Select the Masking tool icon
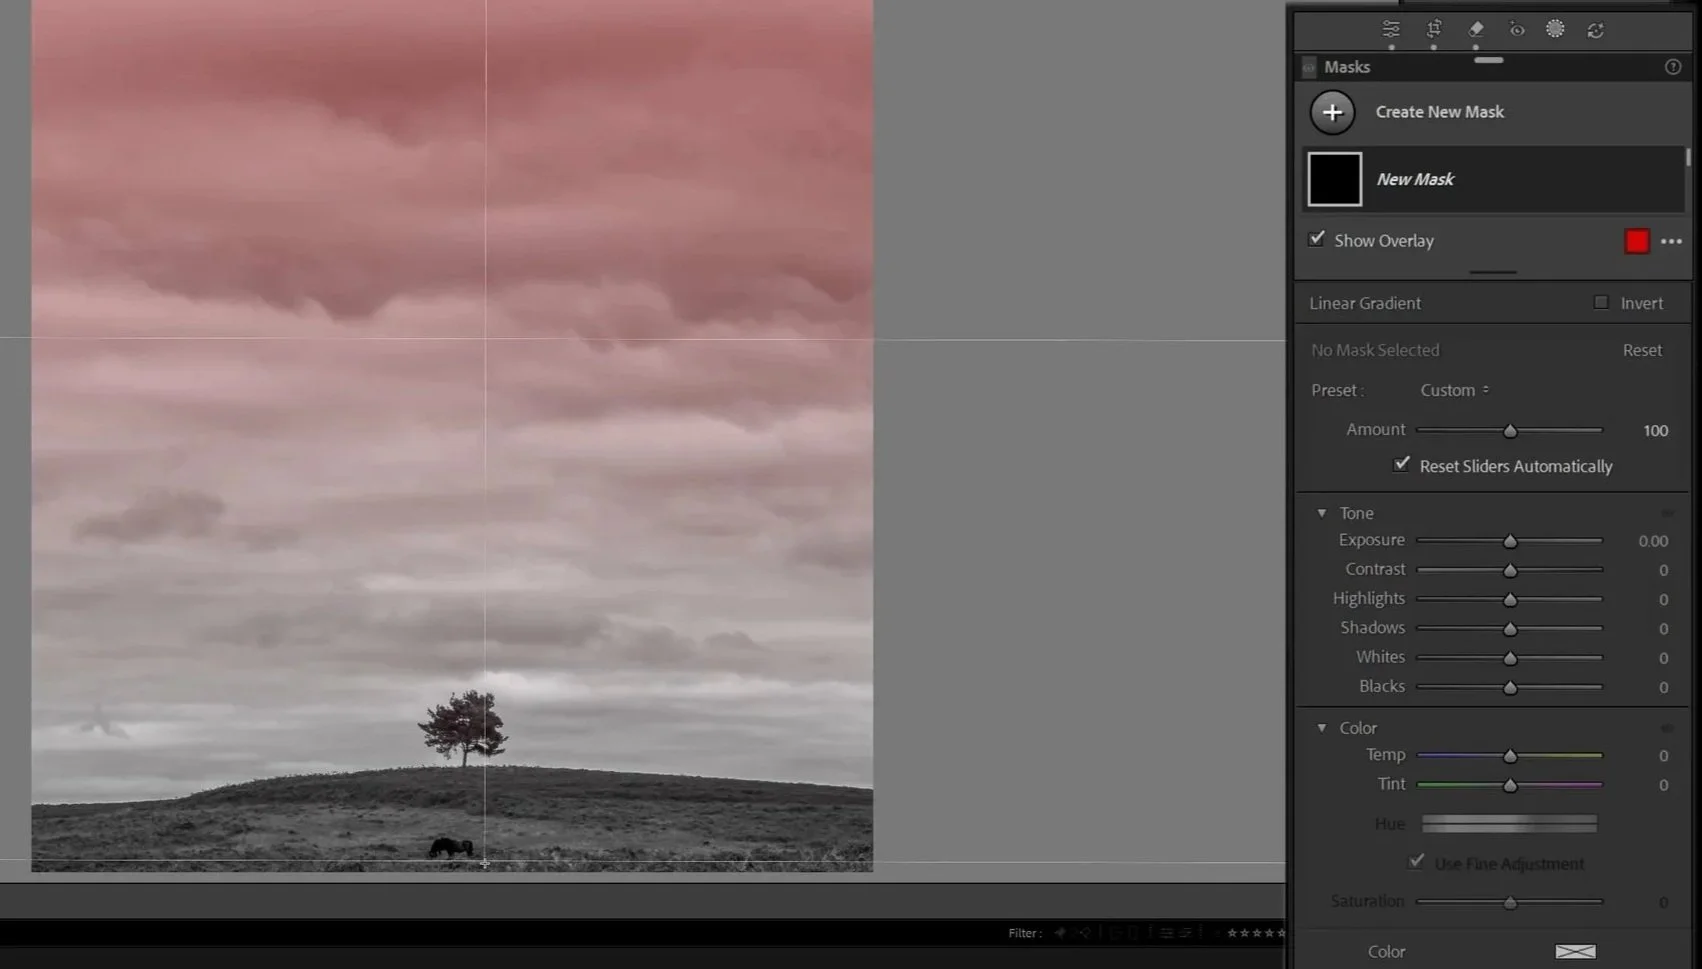Image resolution: width=1702 pixels, height=969 pixels. [1555, 29]
